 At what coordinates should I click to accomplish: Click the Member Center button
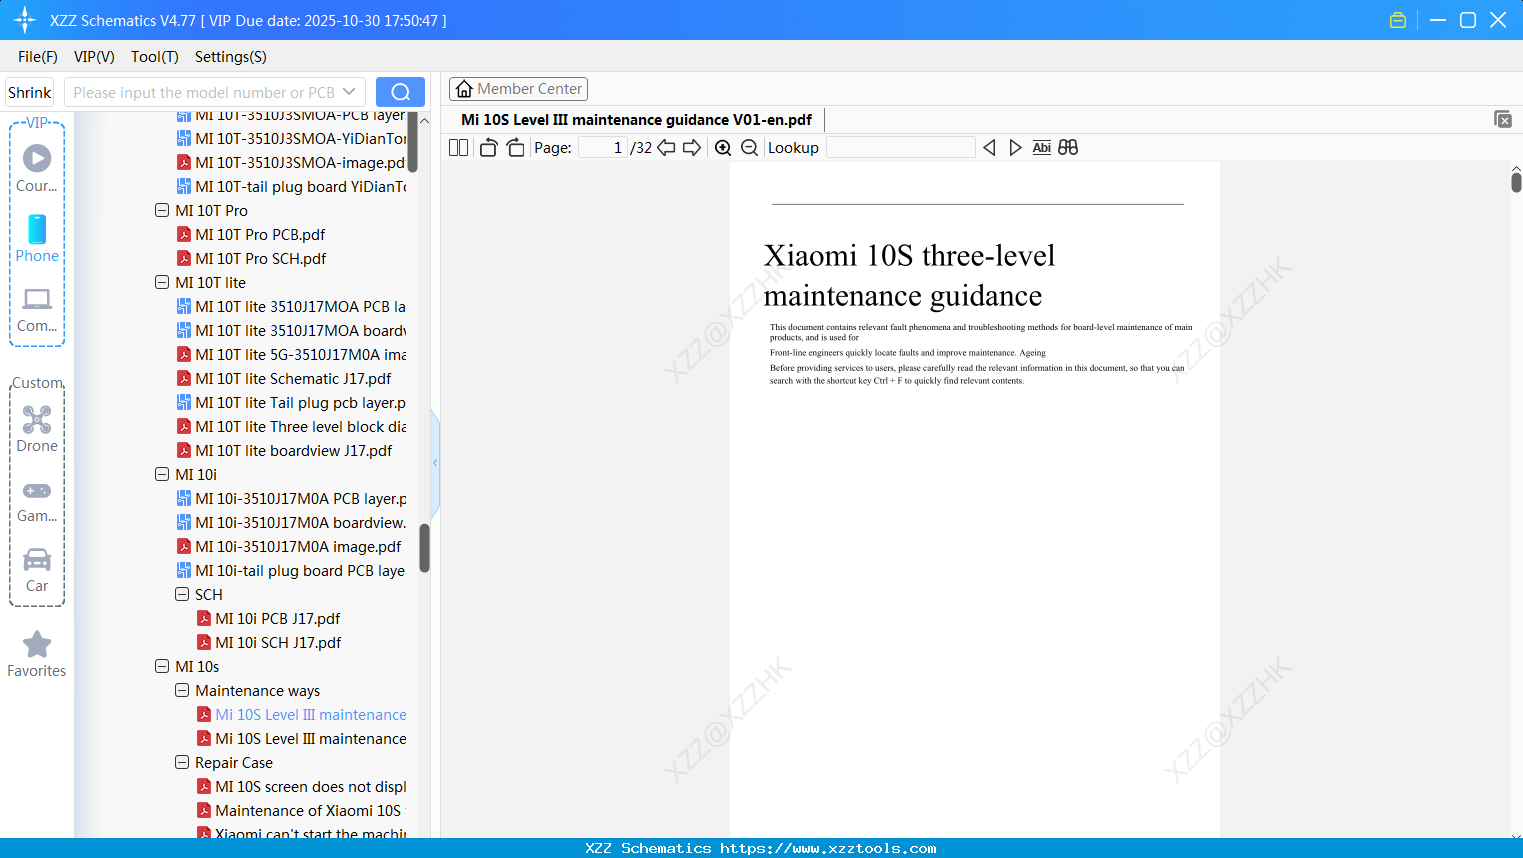click(x=518, y=88)
